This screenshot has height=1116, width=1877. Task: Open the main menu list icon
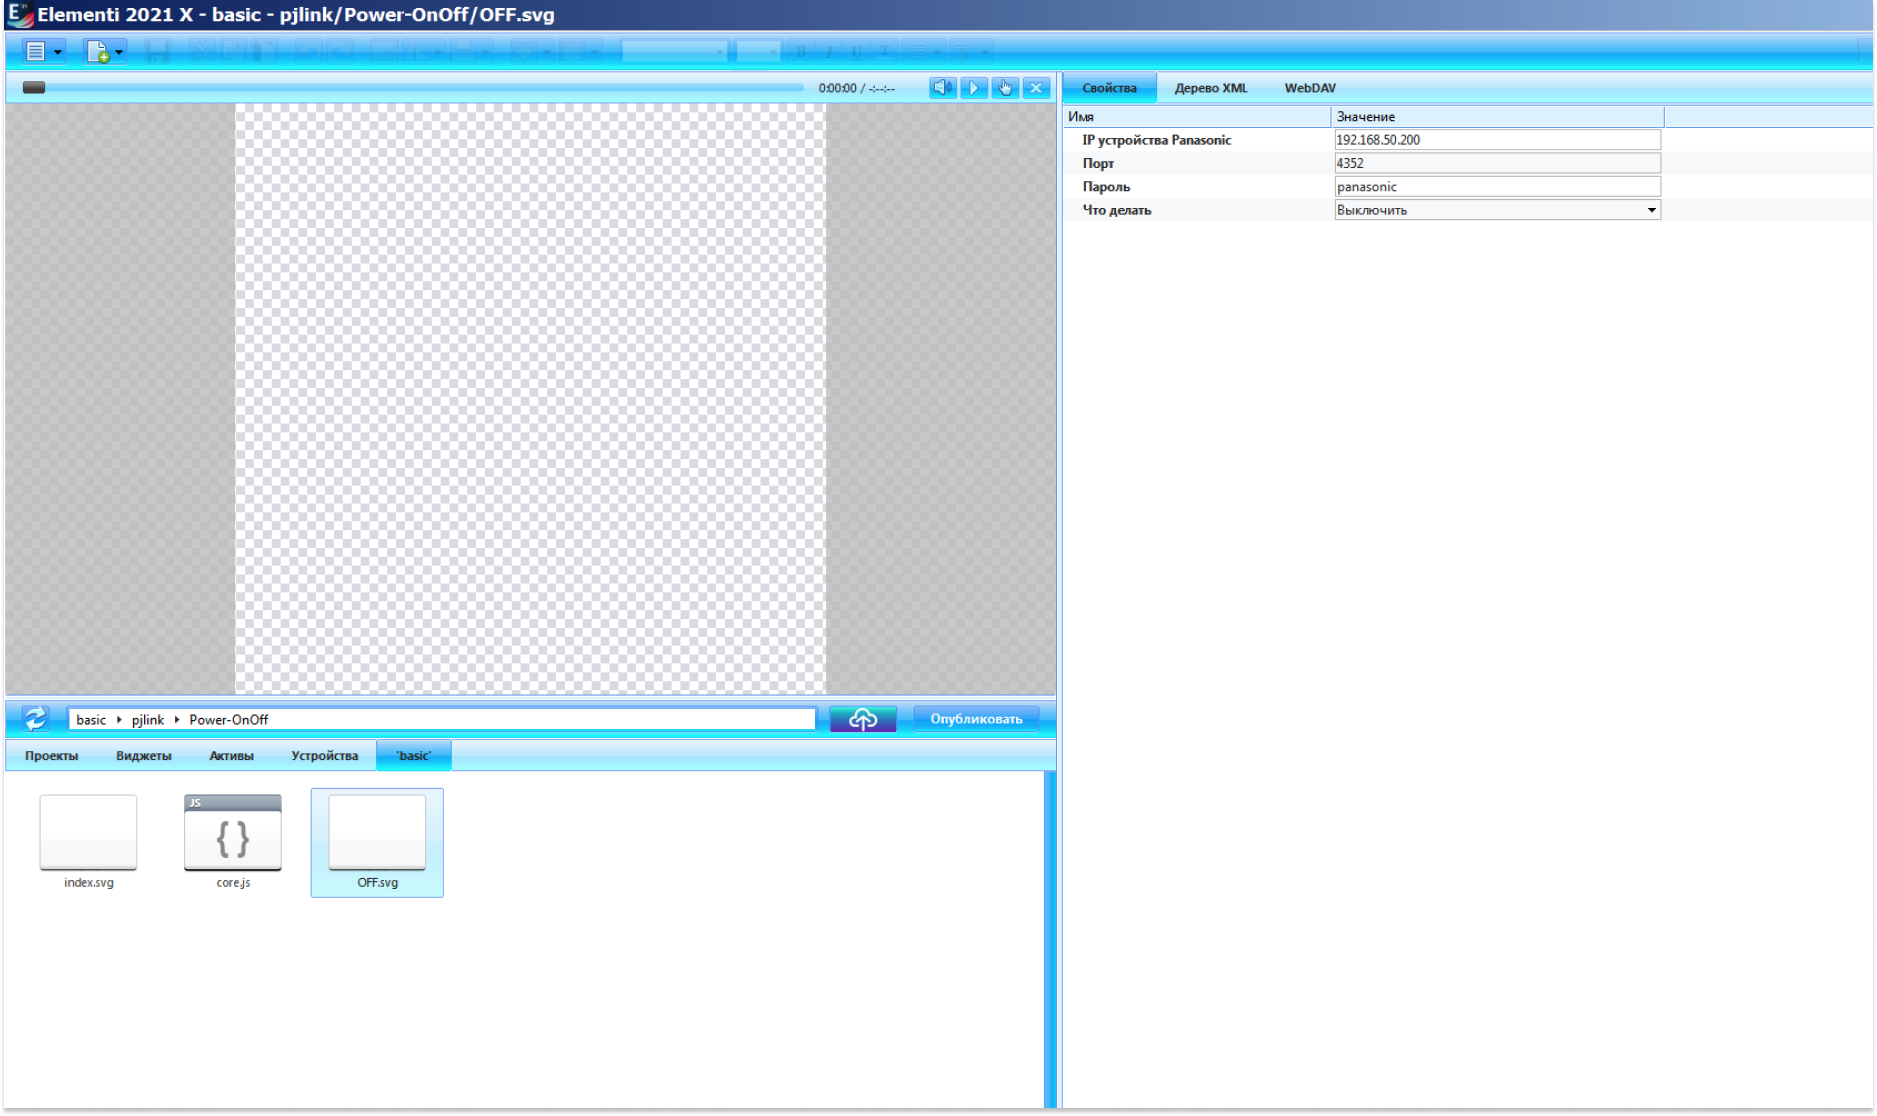36,51
